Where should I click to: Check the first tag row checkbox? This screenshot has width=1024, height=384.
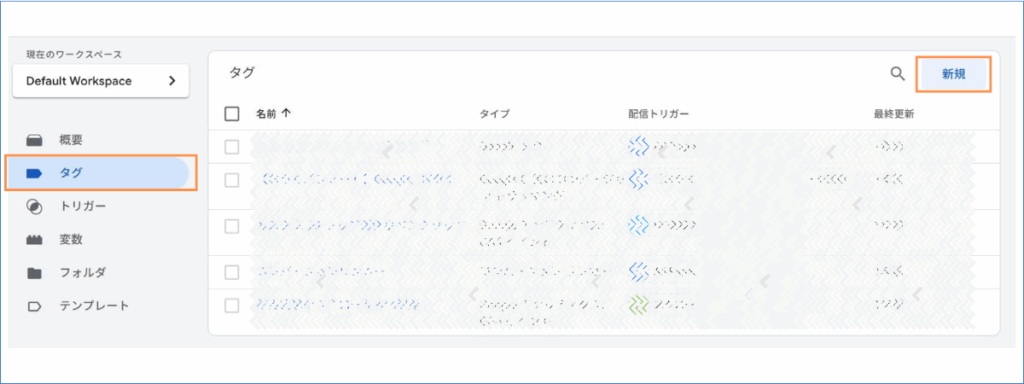coord(232,147)
